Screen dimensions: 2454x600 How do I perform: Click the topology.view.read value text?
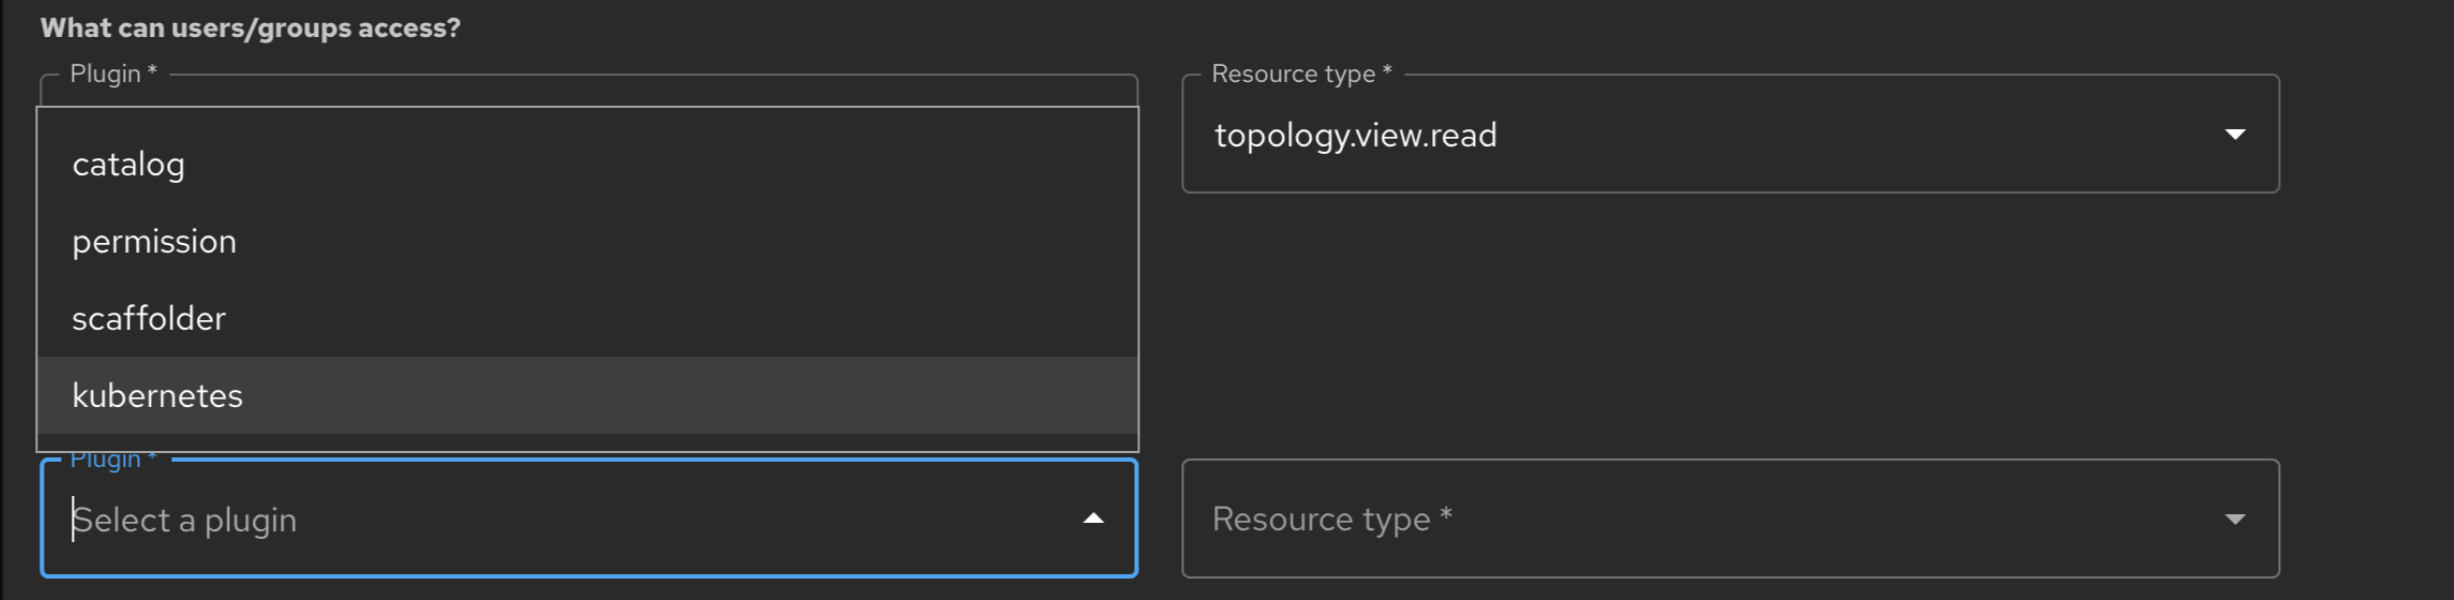click(x=1355, y=135)
